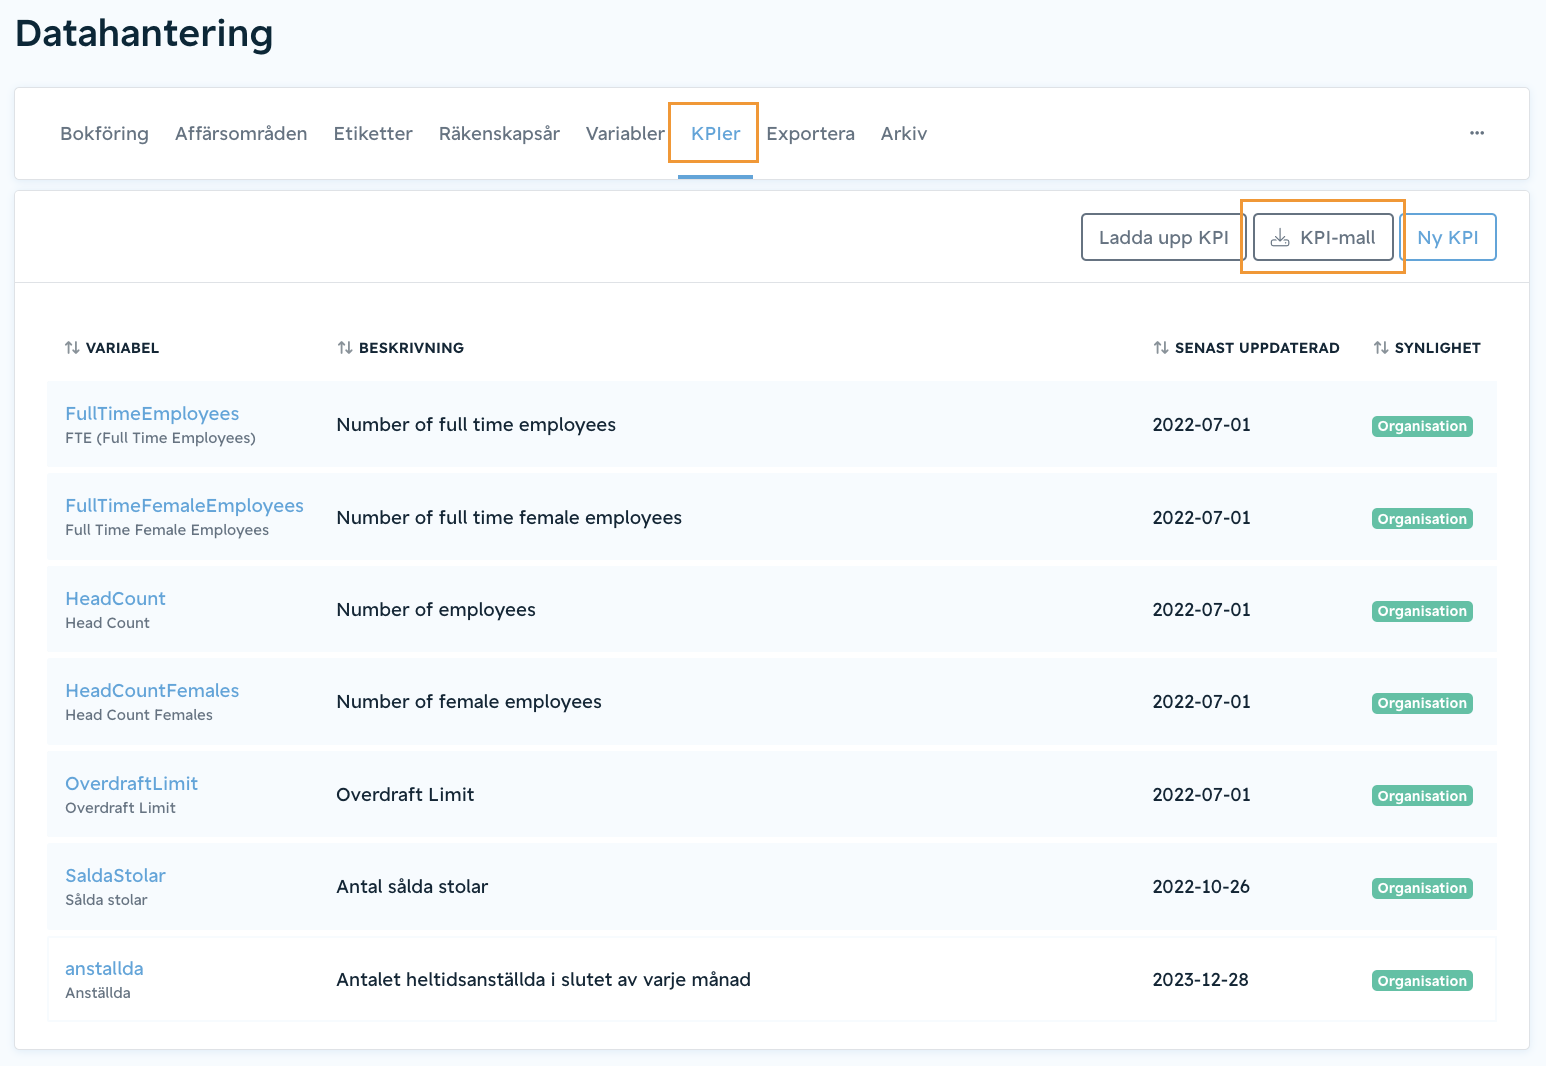Click 'Number of full time employees' description
1546x1066 pixels.
[476, 425]
